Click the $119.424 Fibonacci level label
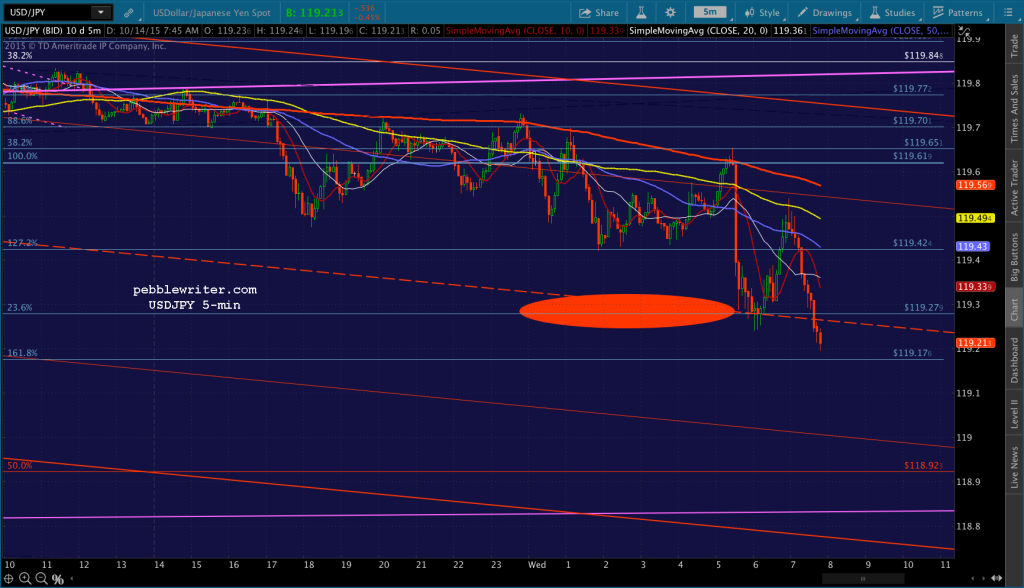1024x588 pixels. click(x=912, y=243)
